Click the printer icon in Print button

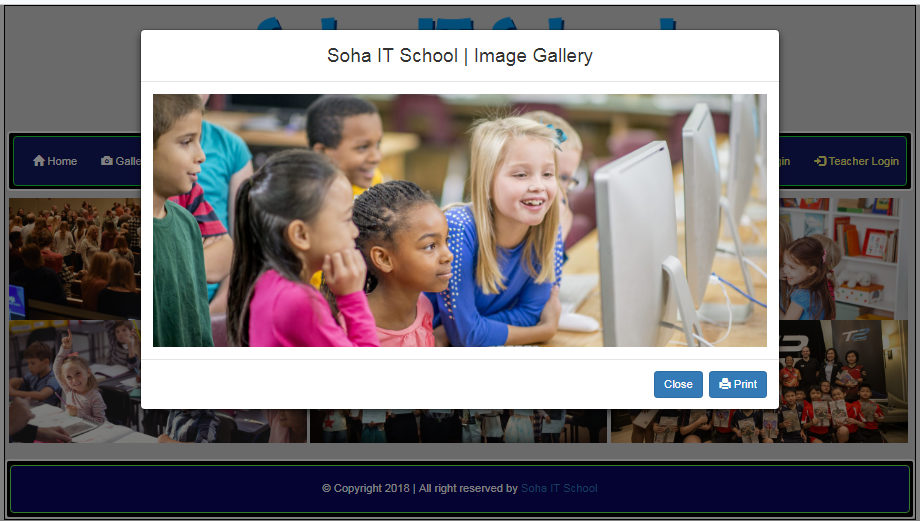tap(725, 384)
